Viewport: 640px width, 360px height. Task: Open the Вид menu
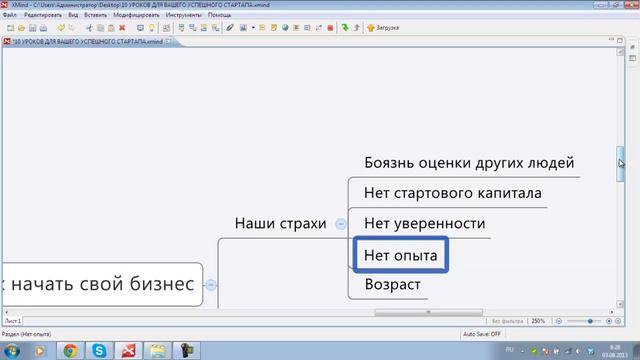pyautogui.click(x=73, y=15)
